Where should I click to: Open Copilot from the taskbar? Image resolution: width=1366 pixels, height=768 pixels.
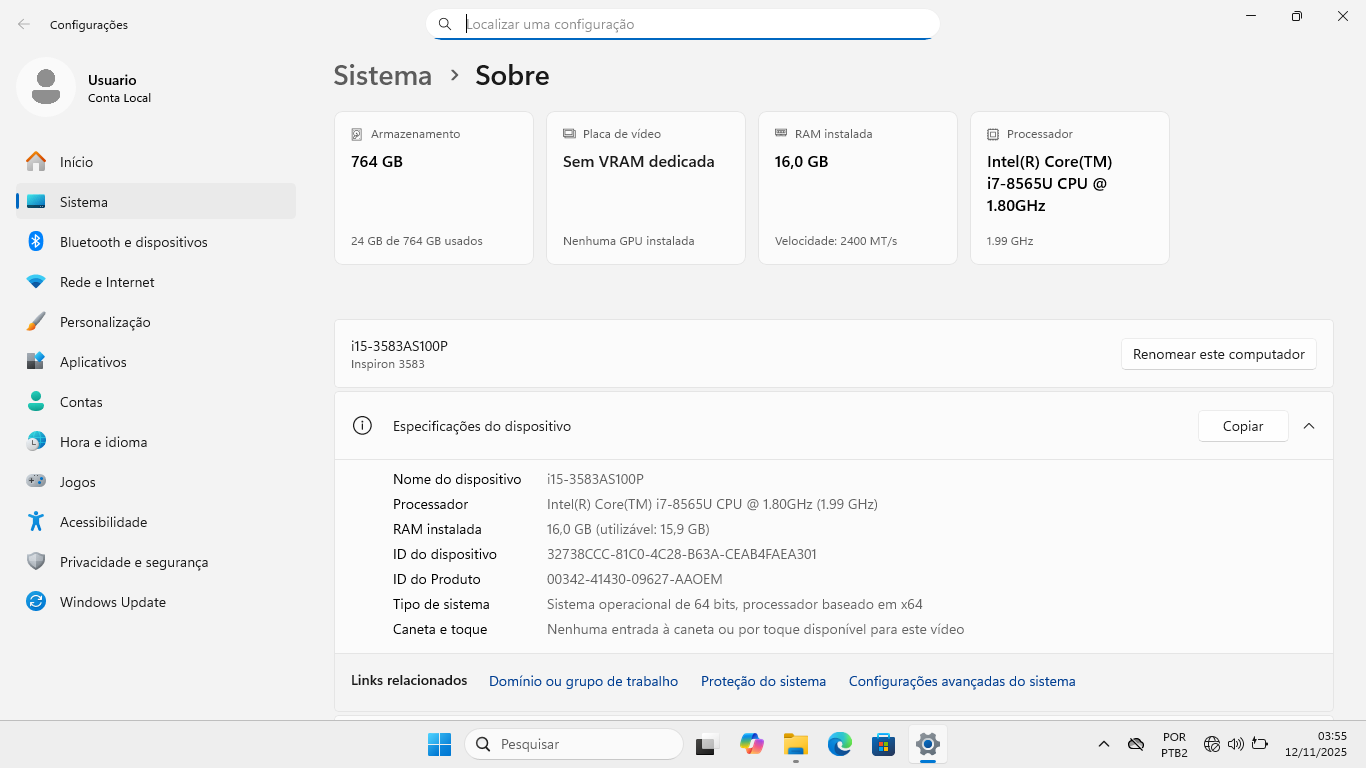751,744
